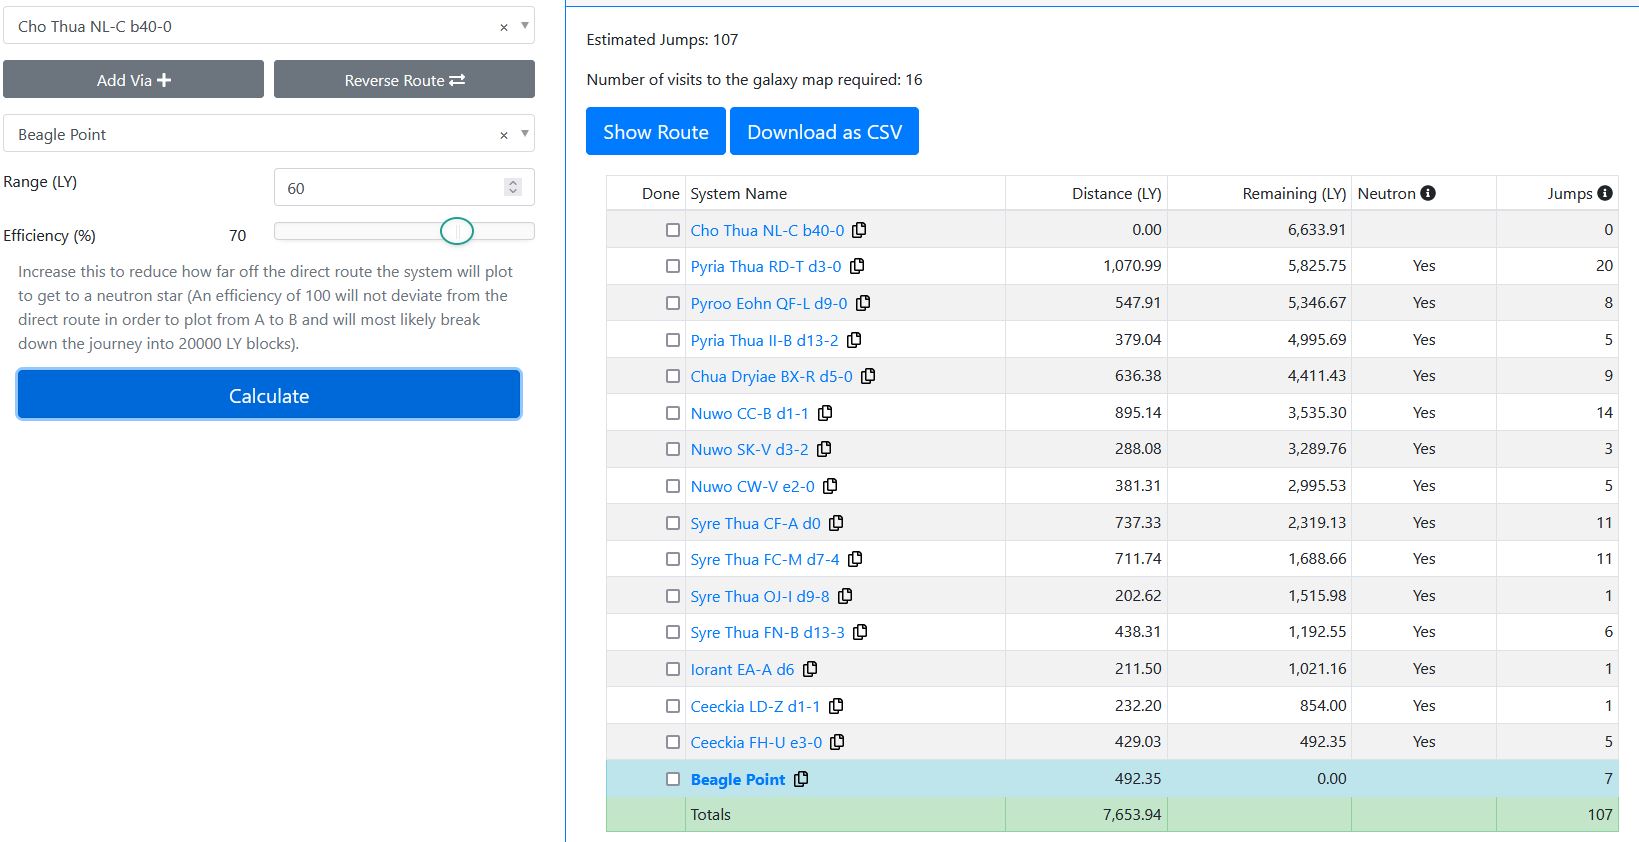
Task: Download the route as CSV
Action: click(x=824, y=132)
